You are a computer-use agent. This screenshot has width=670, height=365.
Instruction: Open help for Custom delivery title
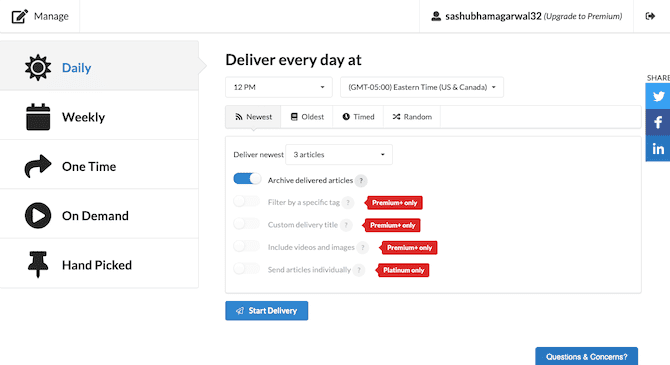(x=346, y=225)
